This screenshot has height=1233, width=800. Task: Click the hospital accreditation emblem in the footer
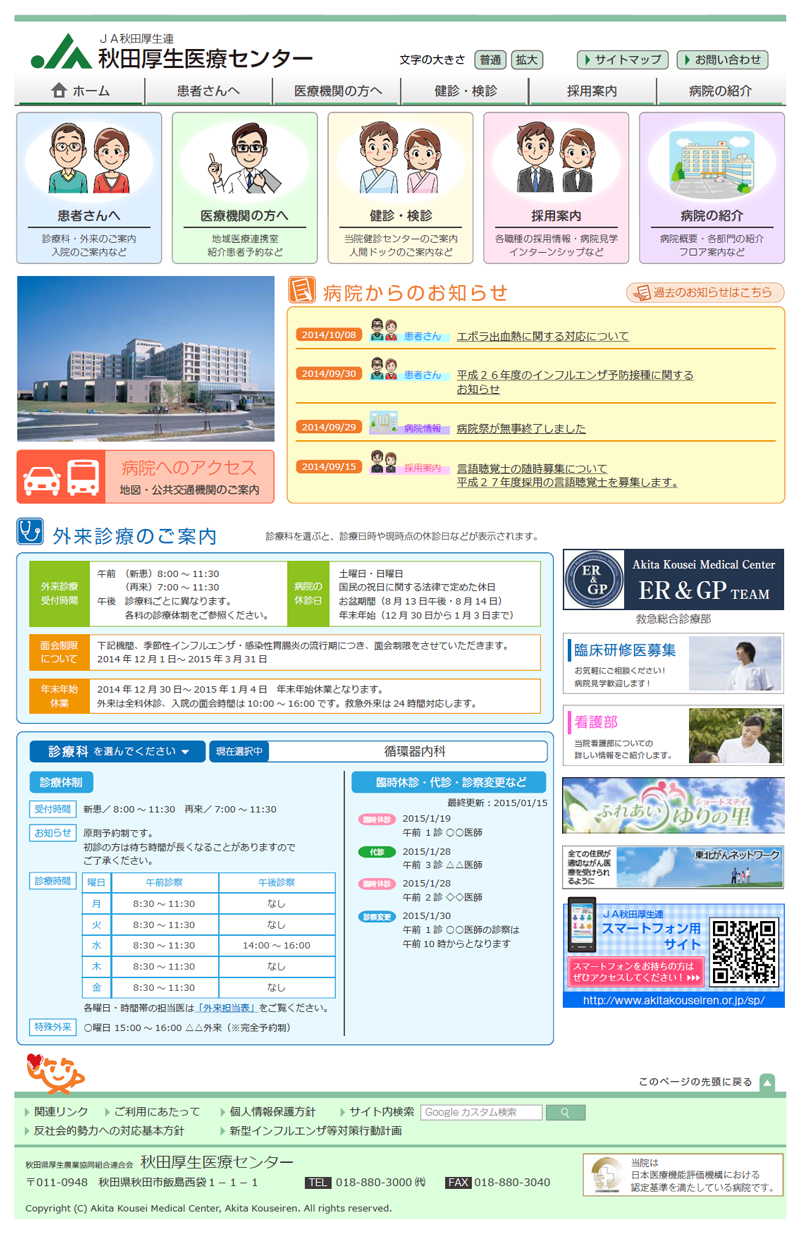(x=606, y=1175)
